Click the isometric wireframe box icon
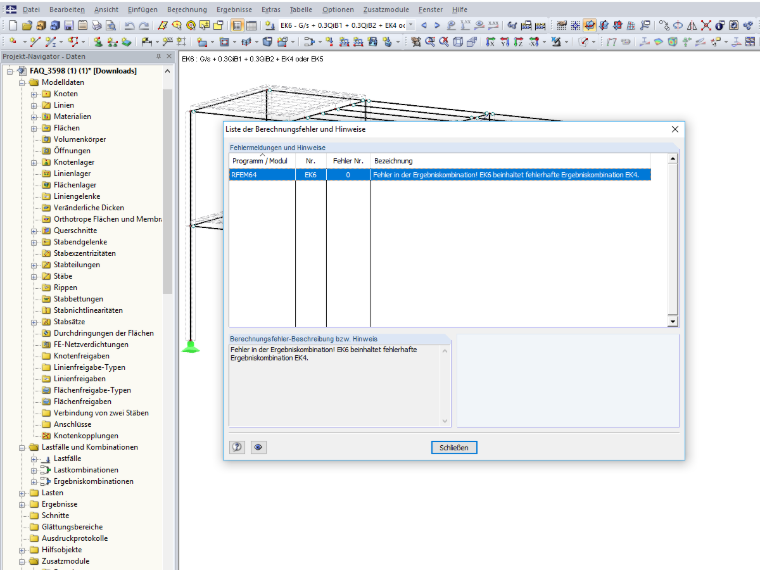 (x=458, y=42)
